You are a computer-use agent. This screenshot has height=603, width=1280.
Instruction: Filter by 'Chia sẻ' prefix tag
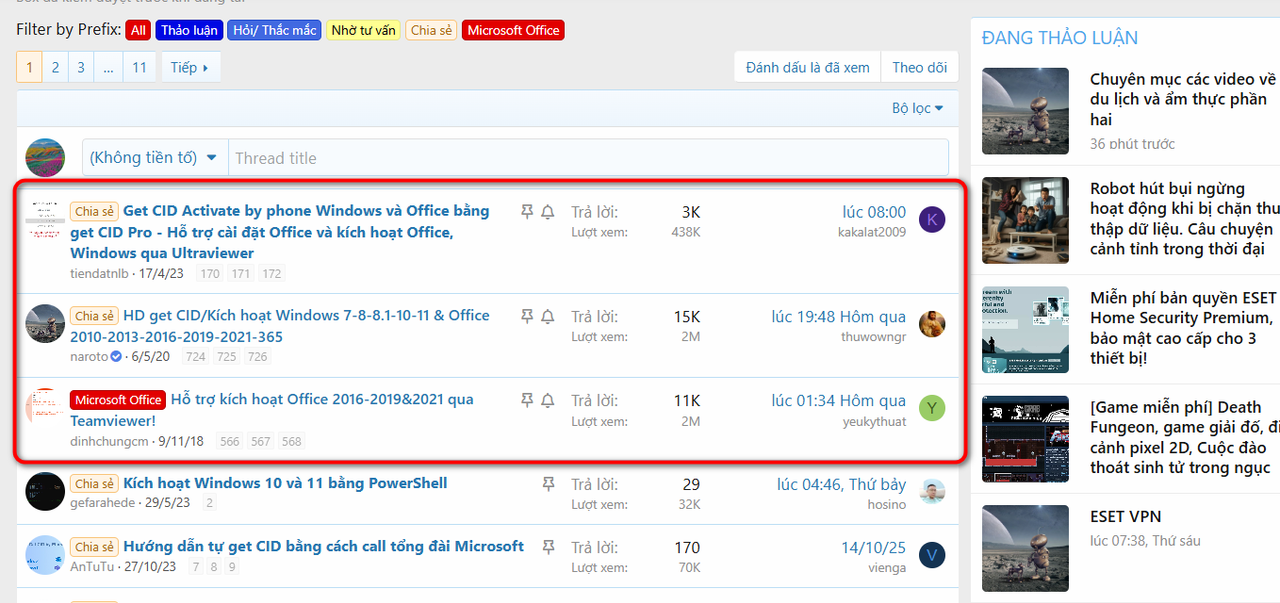coord(431,30)
